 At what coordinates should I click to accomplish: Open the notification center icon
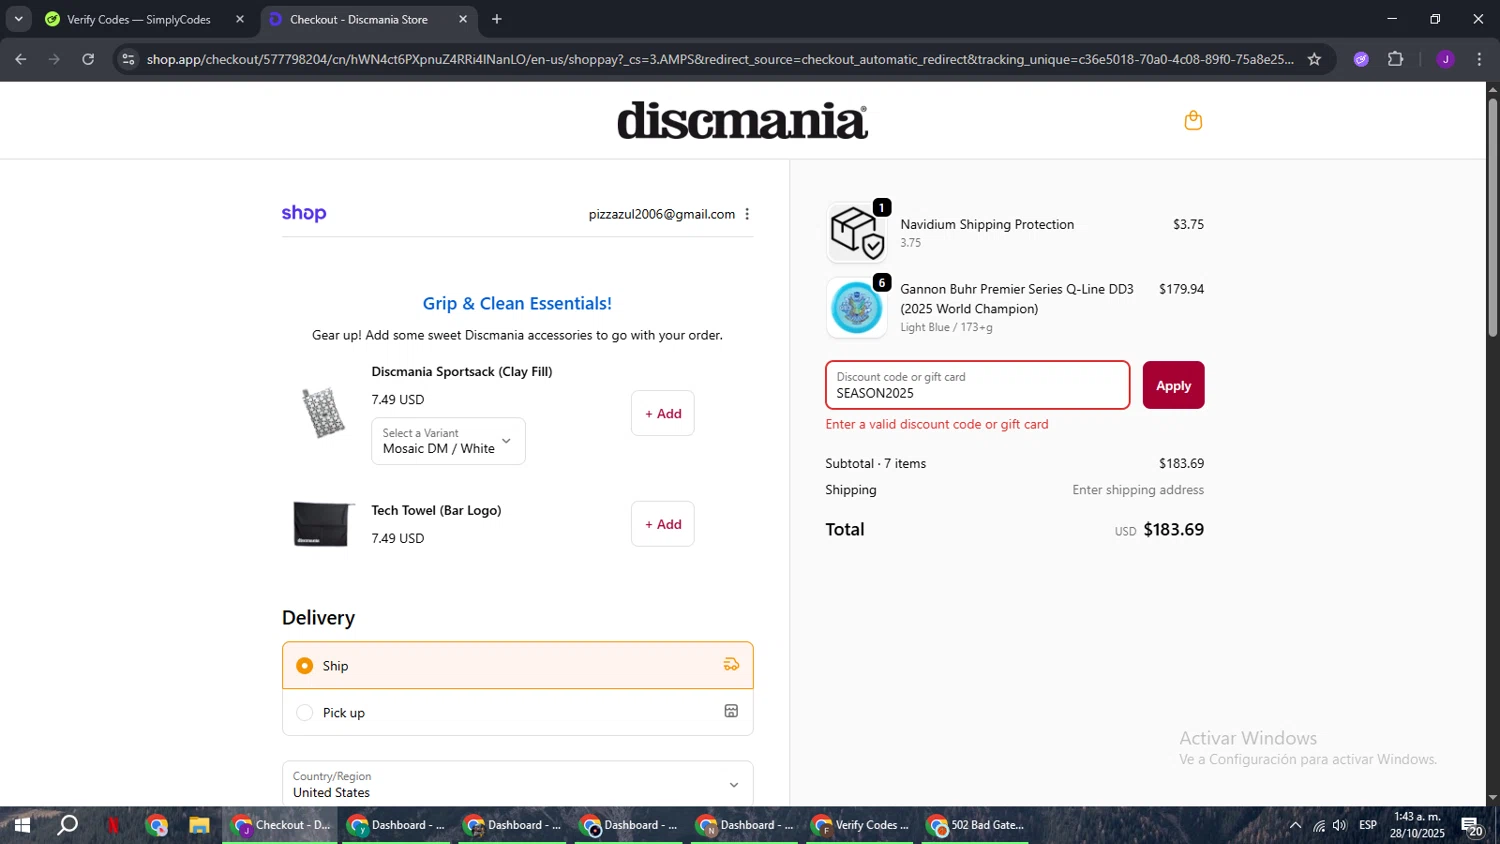[1472, 826]
